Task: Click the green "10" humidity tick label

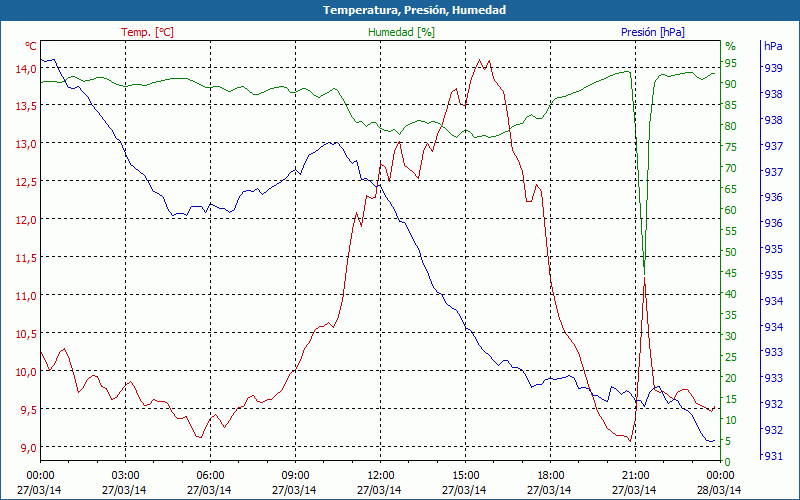Action: point(731,420)
